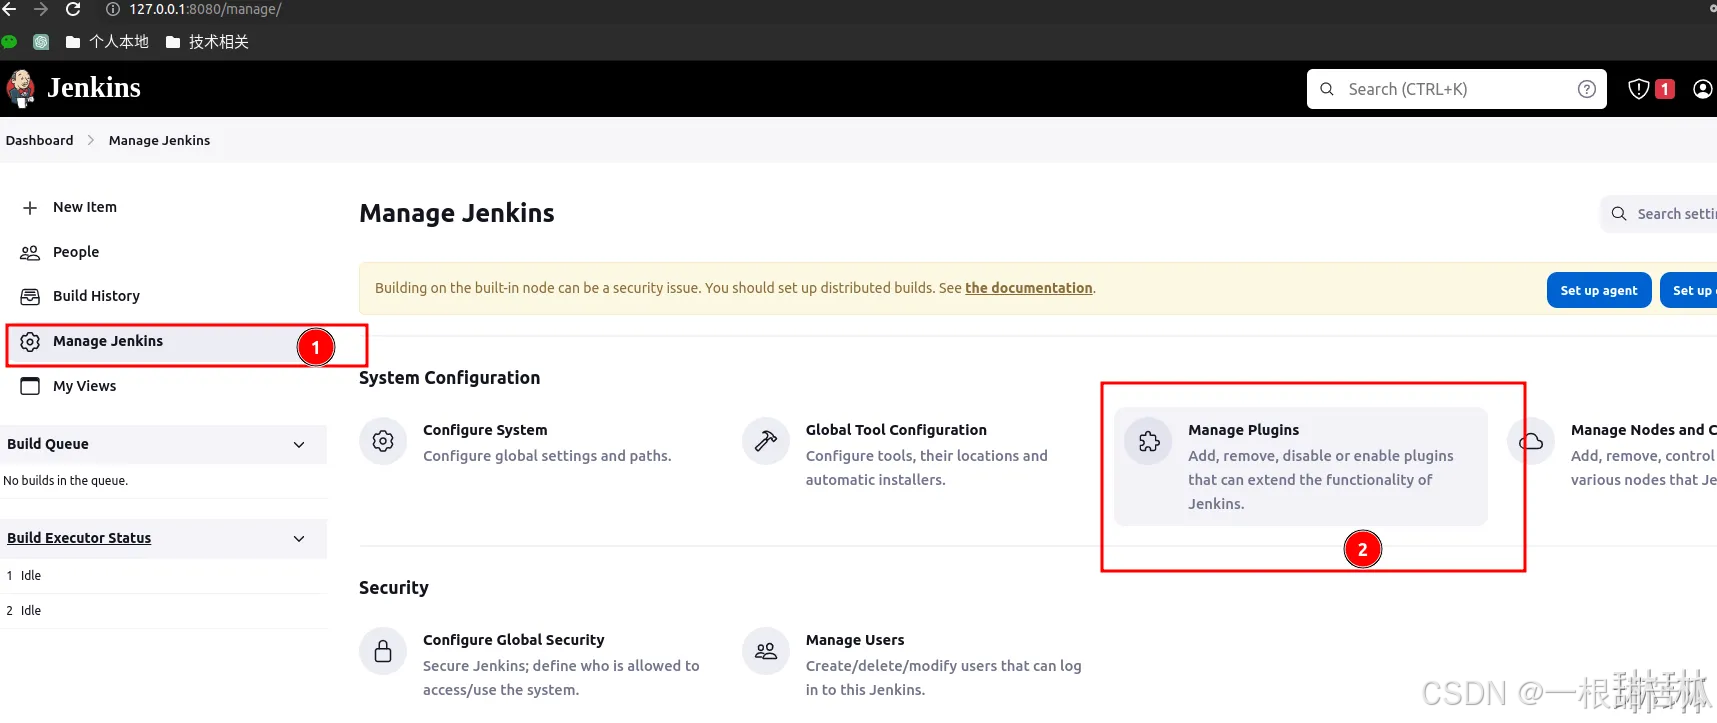
Task: Click the red notification badge showing 1
Action: pyautogui.click(x=1665, y=89)
